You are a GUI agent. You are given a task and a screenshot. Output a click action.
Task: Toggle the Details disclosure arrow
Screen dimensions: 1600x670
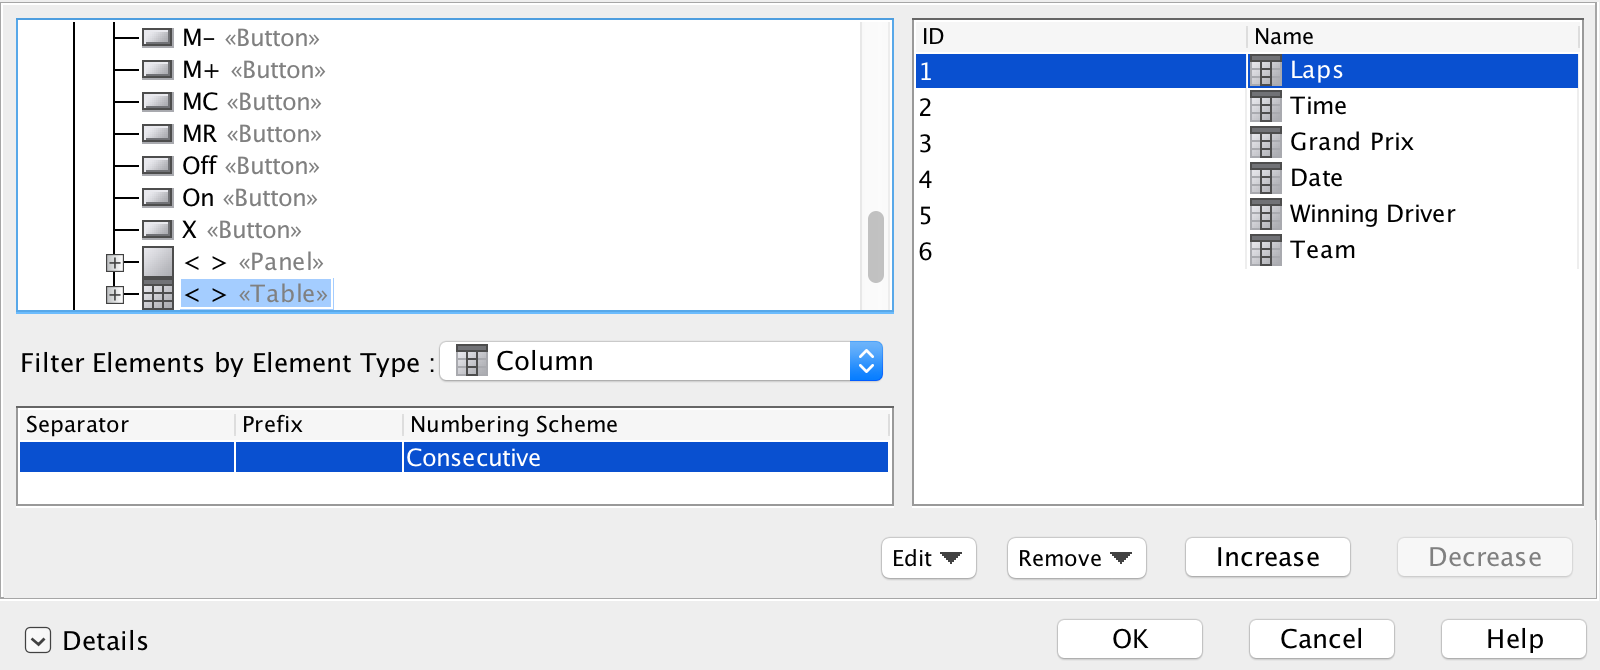(38, 640)
